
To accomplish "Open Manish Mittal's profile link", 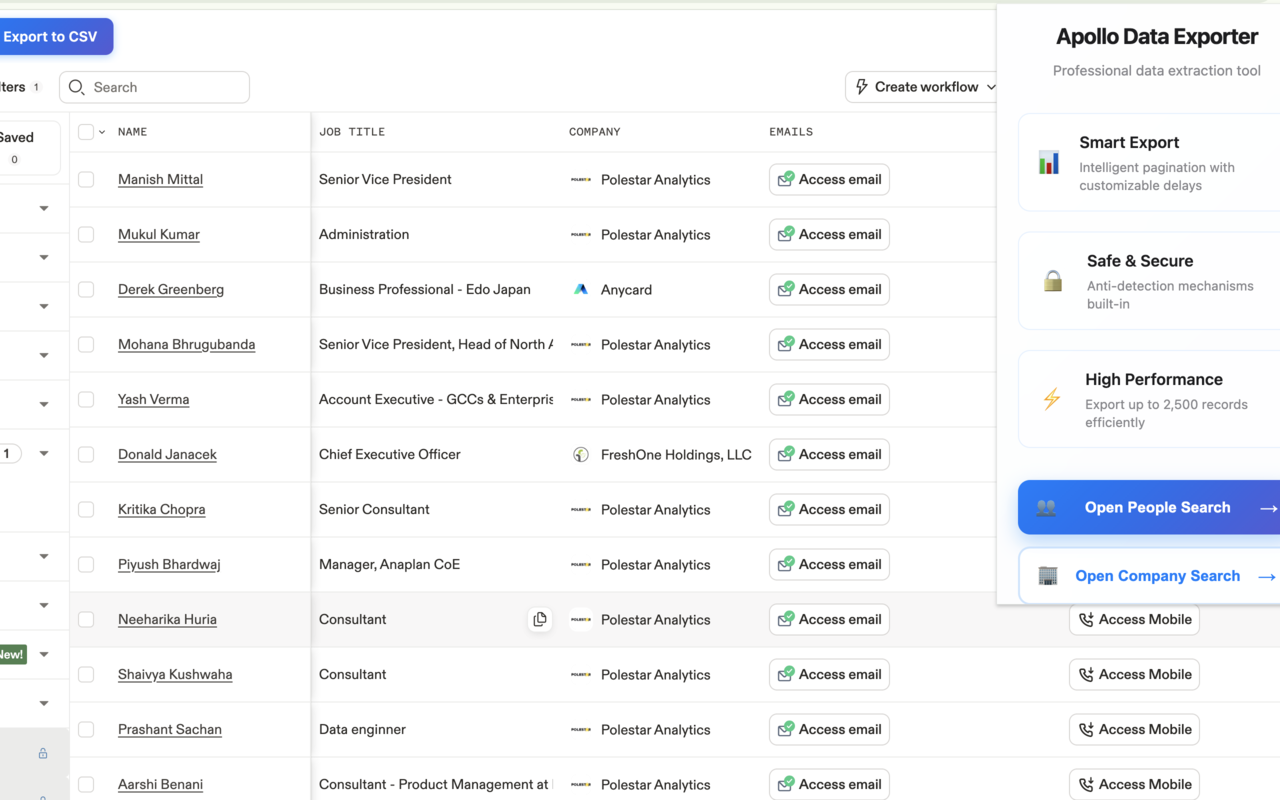I will click(160, 179).
